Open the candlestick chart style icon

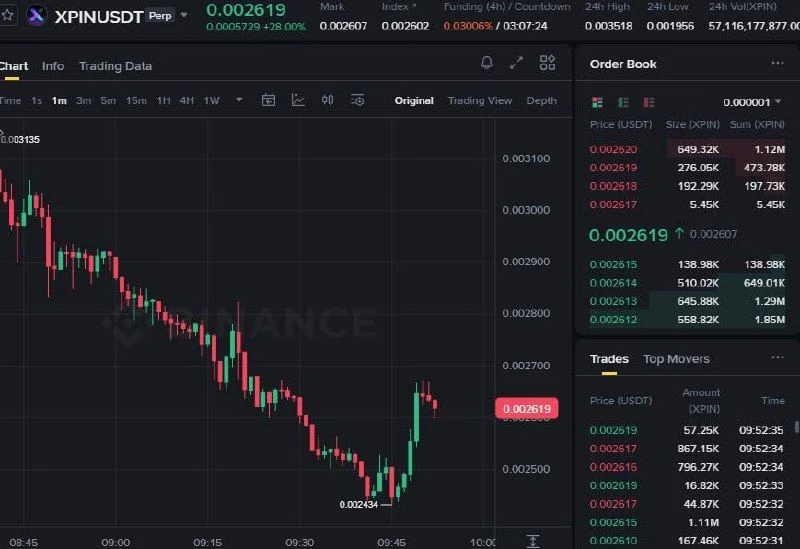[x=328, y=100]
